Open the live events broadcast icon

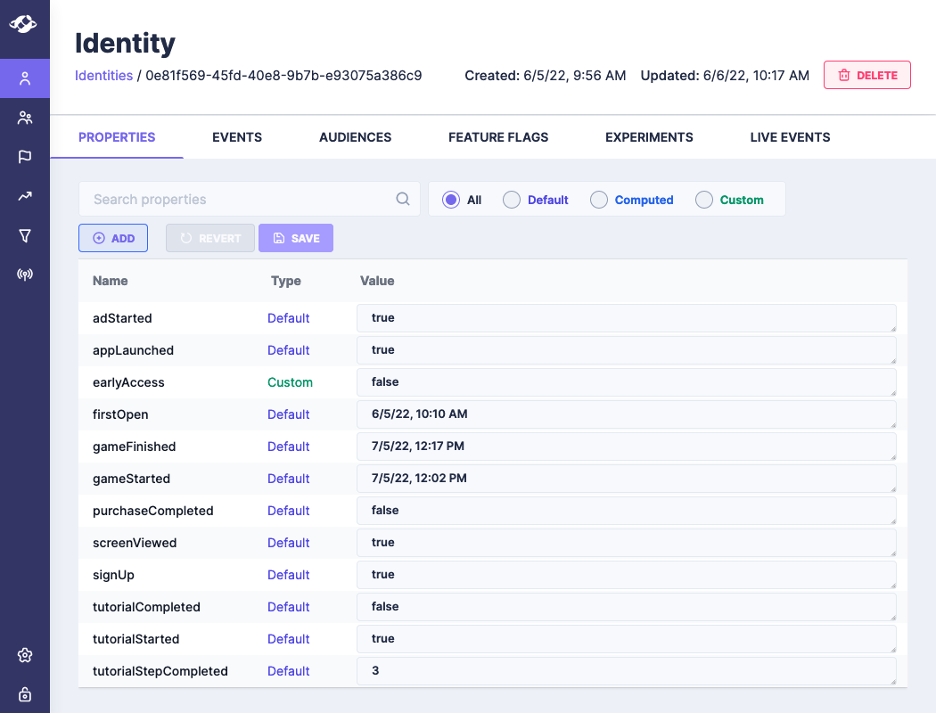tap(25, 274)
